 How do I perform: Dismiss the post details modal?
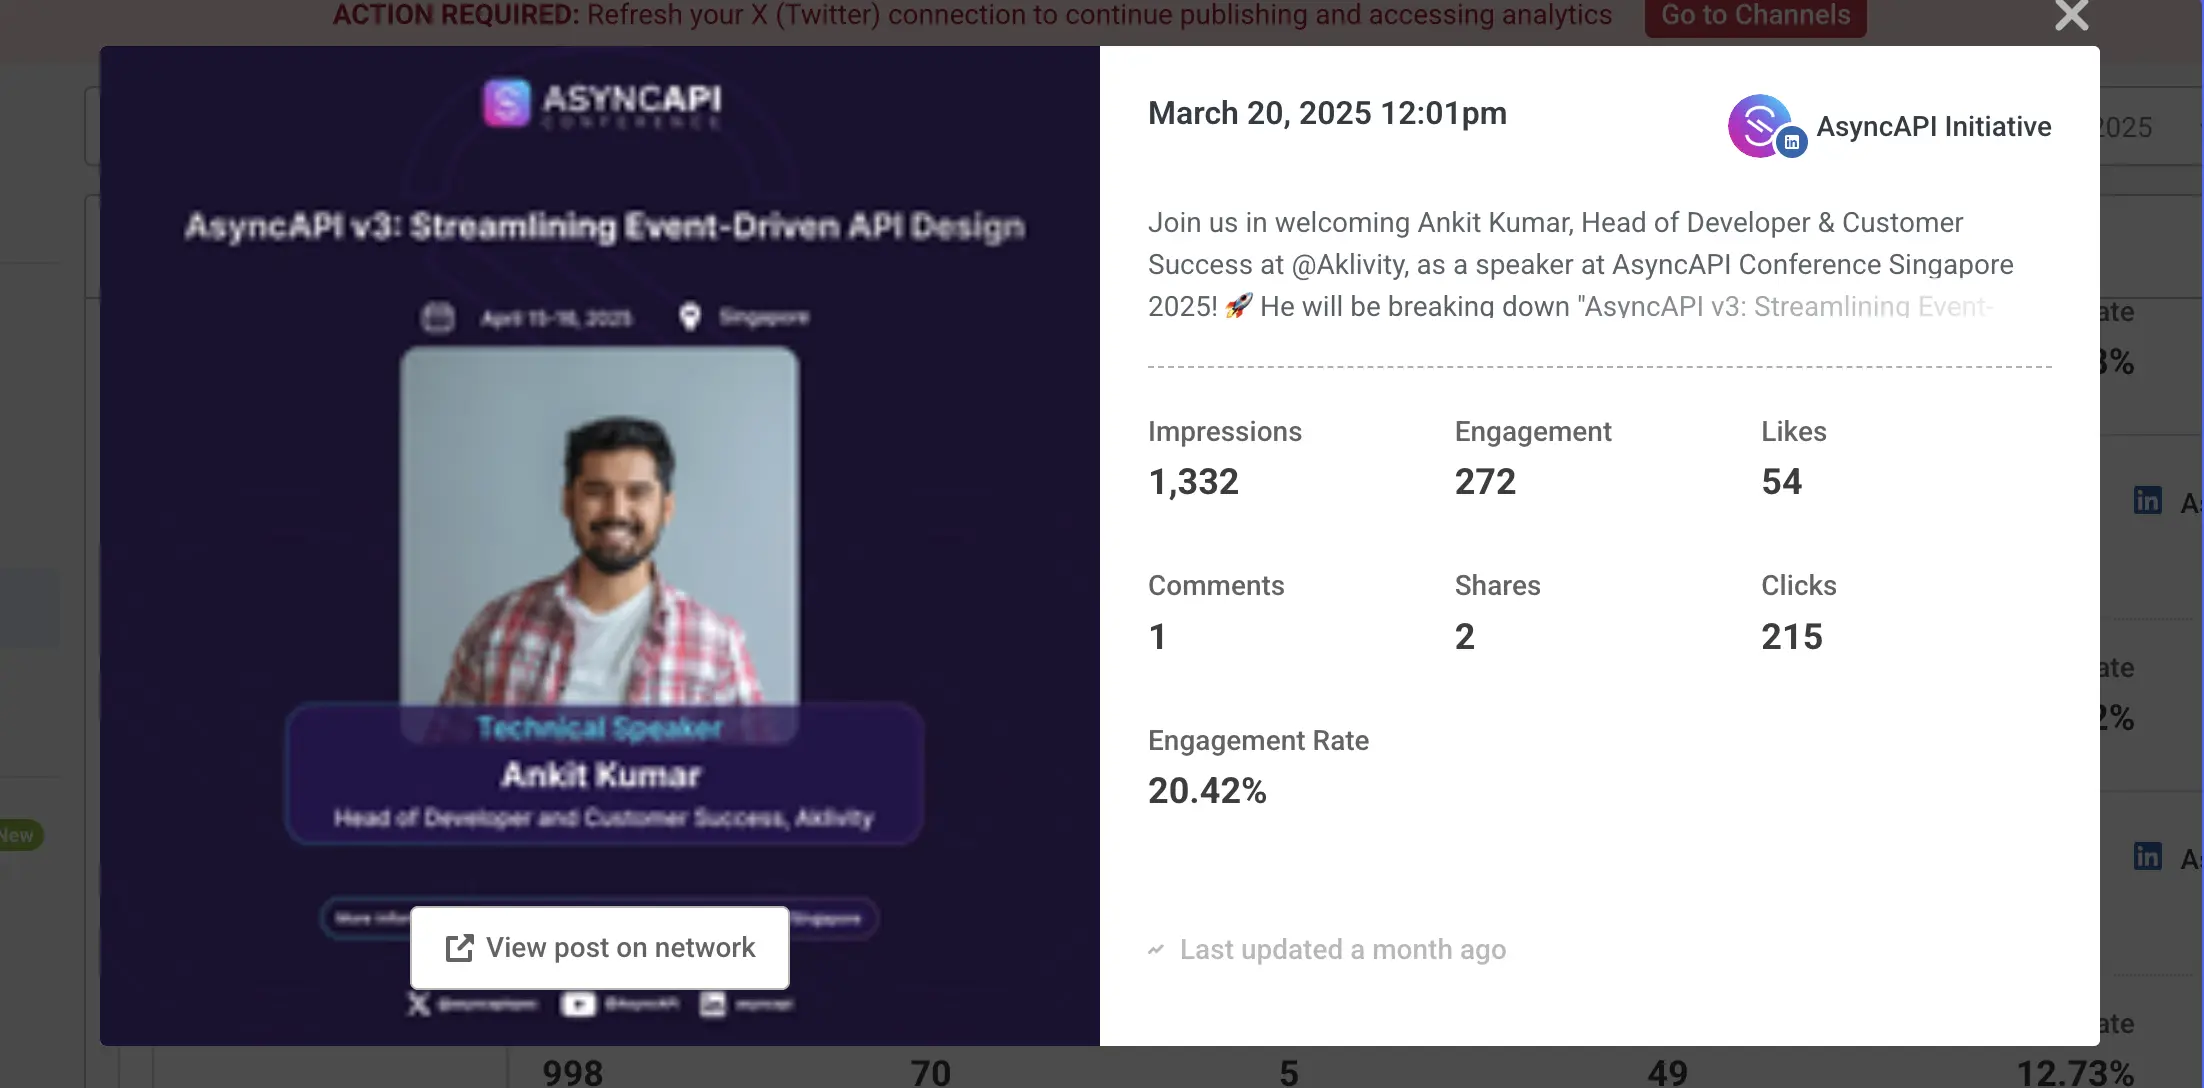pyautogui.click(x=2071, y=15)
